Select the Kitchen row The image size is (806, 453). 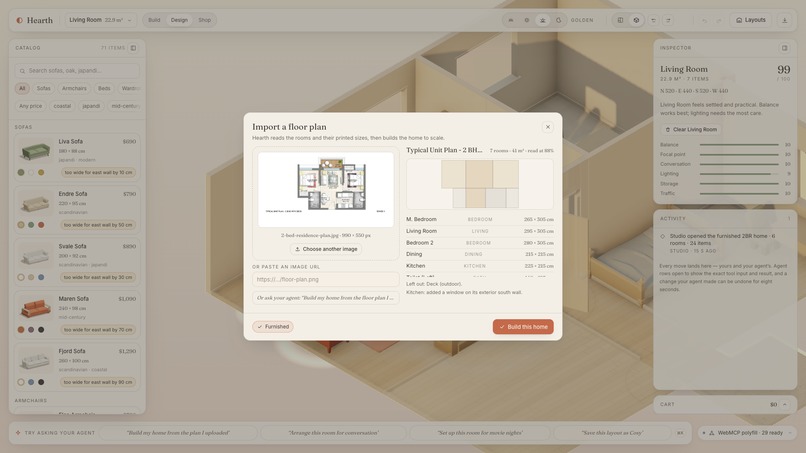480,266
